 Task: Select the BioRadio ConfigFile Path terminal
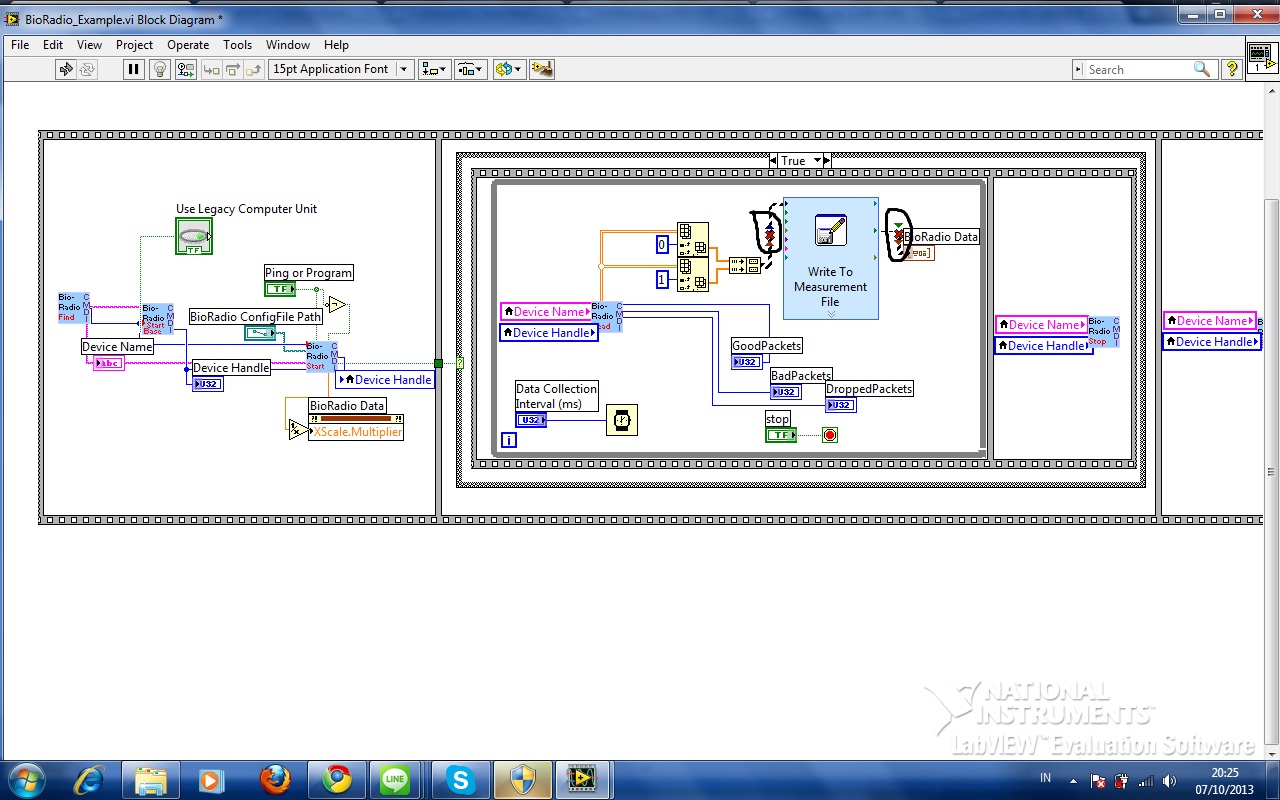pyautogui.click(x=260, y=333)
